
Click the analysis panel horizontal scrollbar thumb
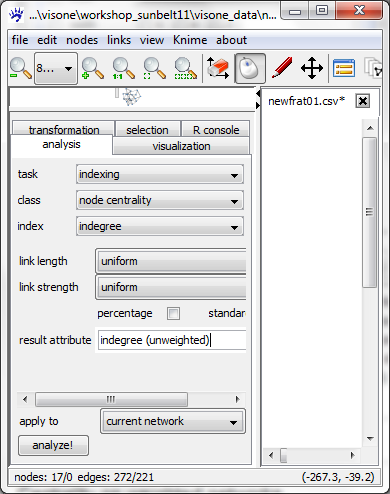tap(111, 399)
